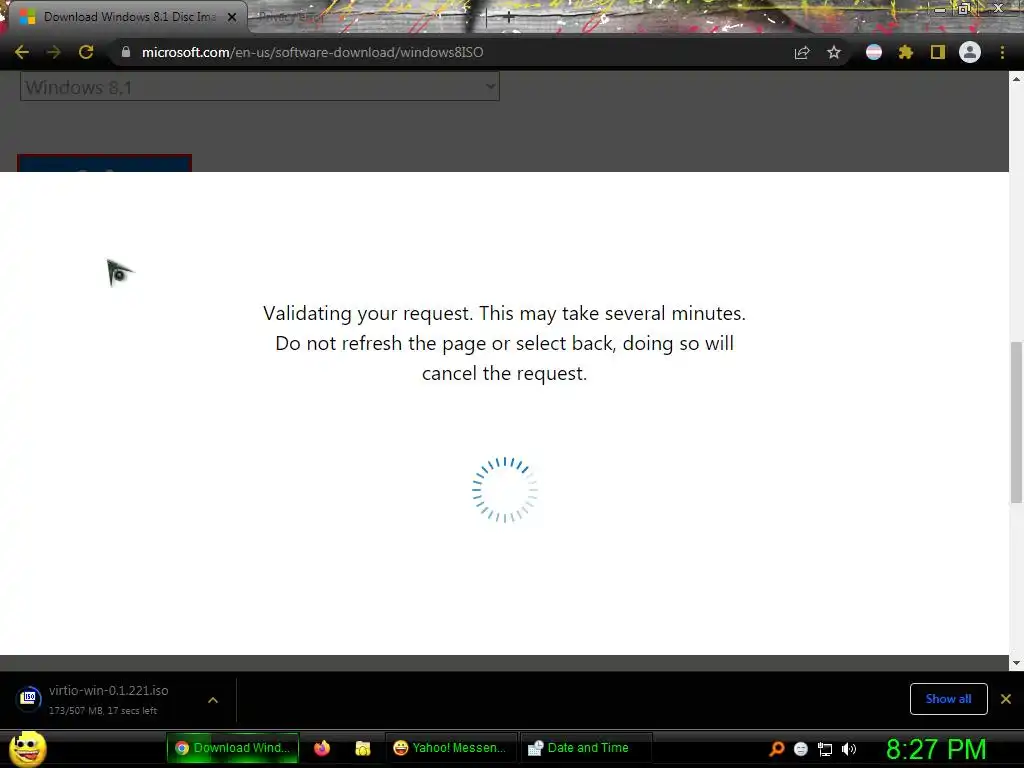Screen dimensions: 1024x768
Task: Click Show all downloads
Action: point(948,699)
